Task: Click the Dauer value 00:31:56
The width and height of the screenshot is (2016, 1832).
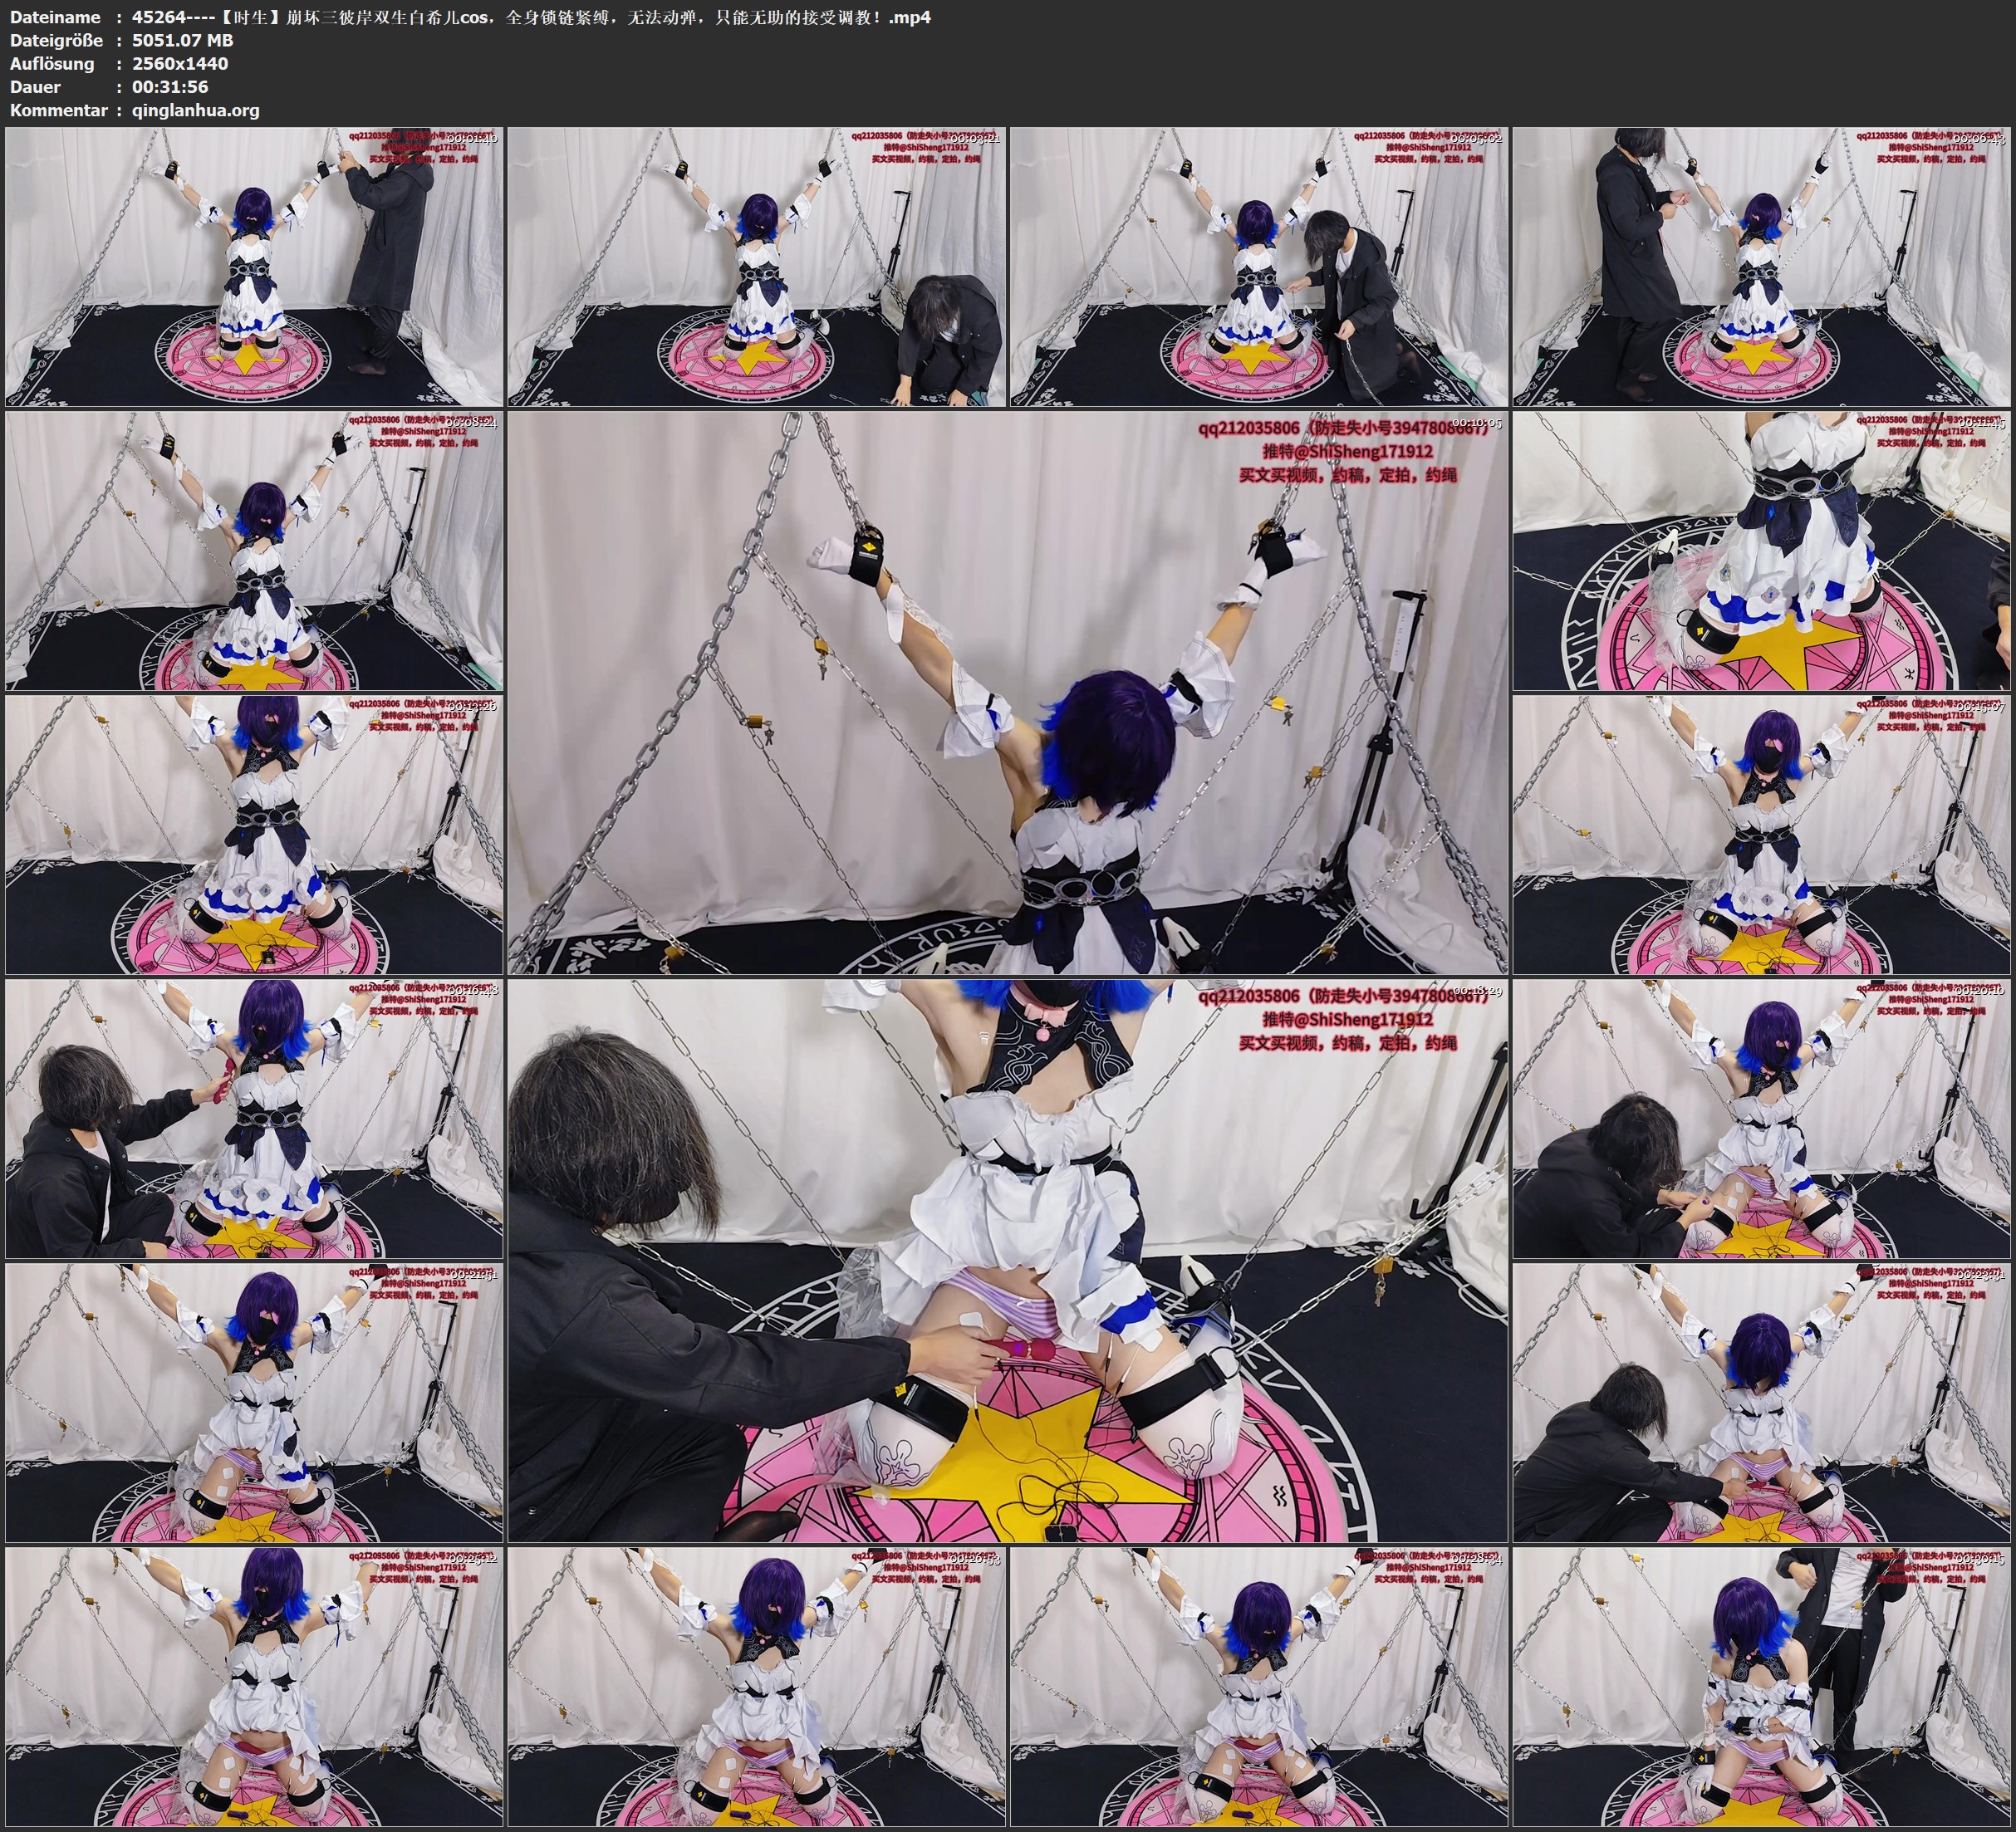Action: click(170, 87)
